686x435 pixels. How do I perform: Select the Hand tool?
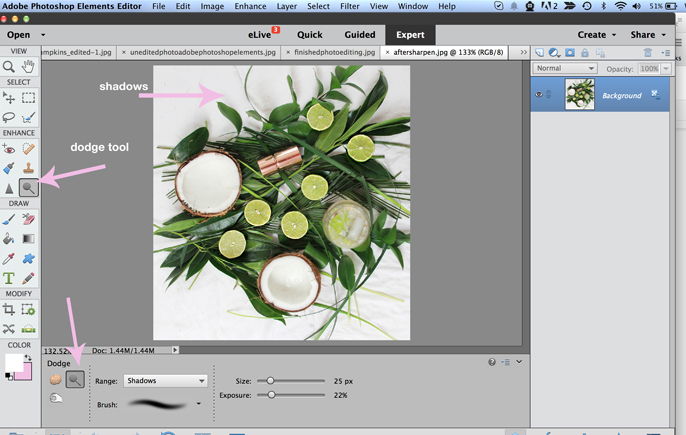click(x=28, y=66)
